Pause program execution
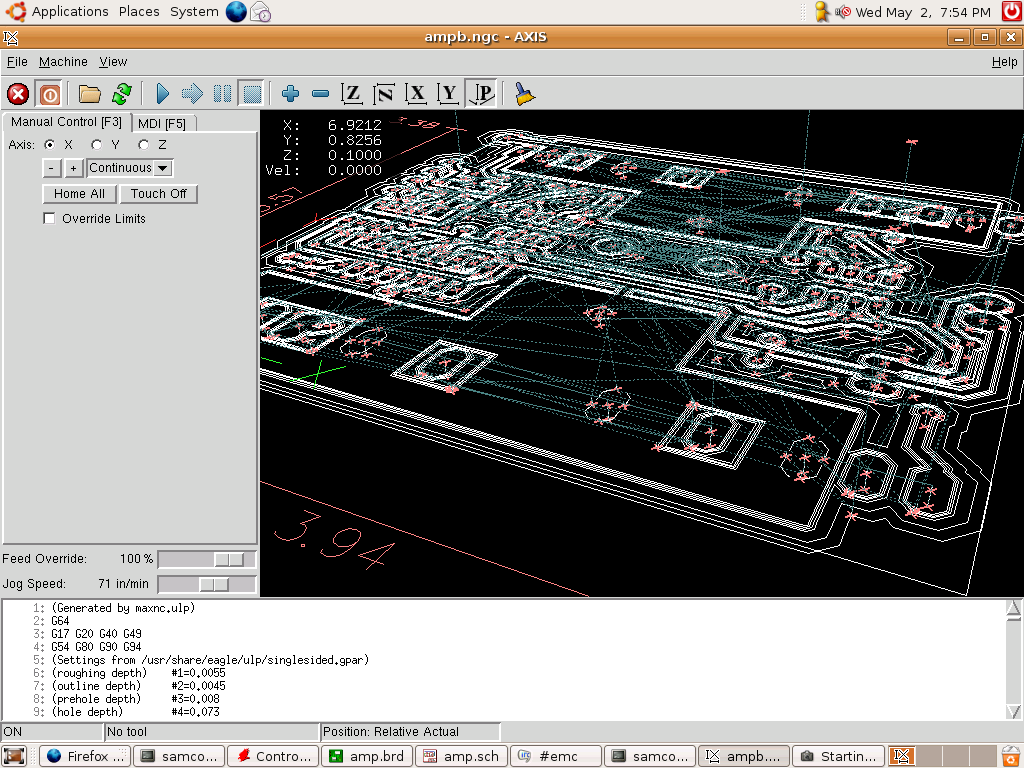 pos(222,94)
